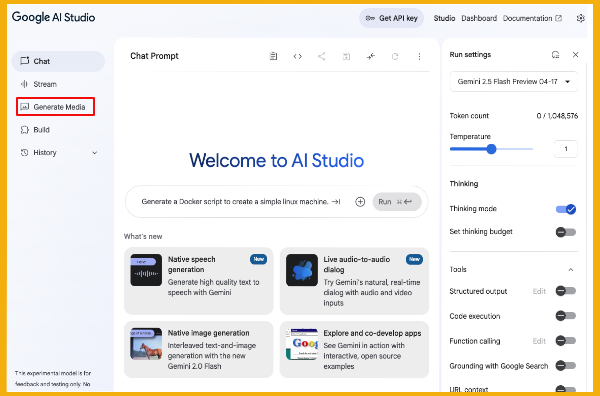Enable the Function calling toggle

tap(566, 341)
